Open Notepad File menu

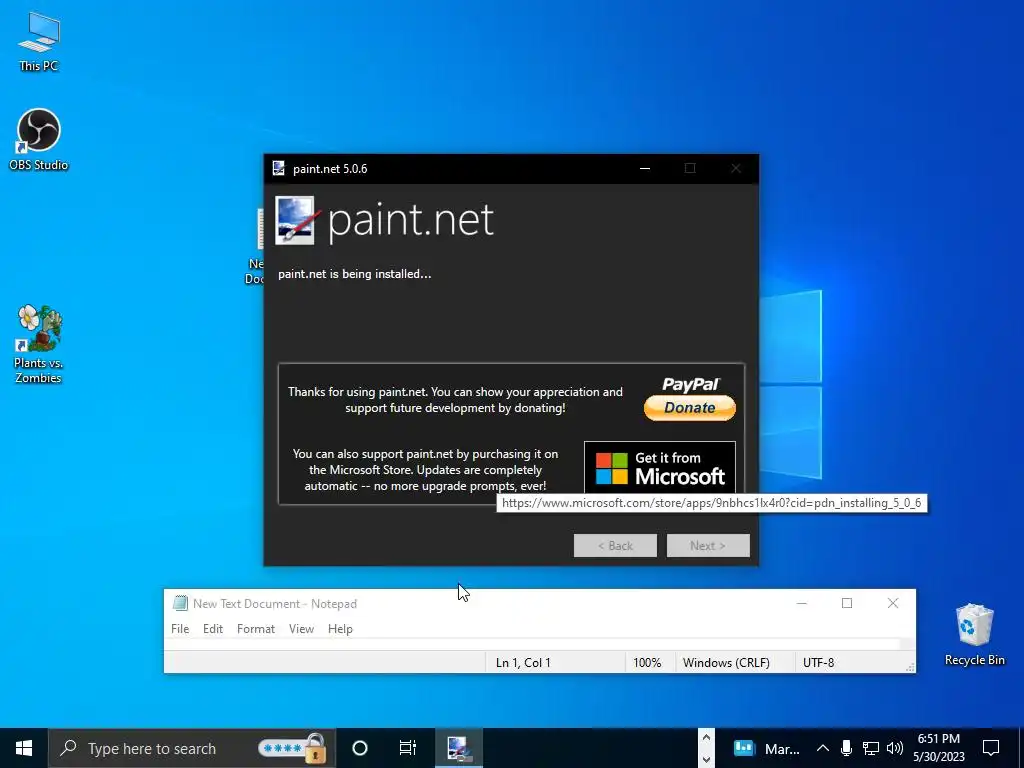point(180,628)
